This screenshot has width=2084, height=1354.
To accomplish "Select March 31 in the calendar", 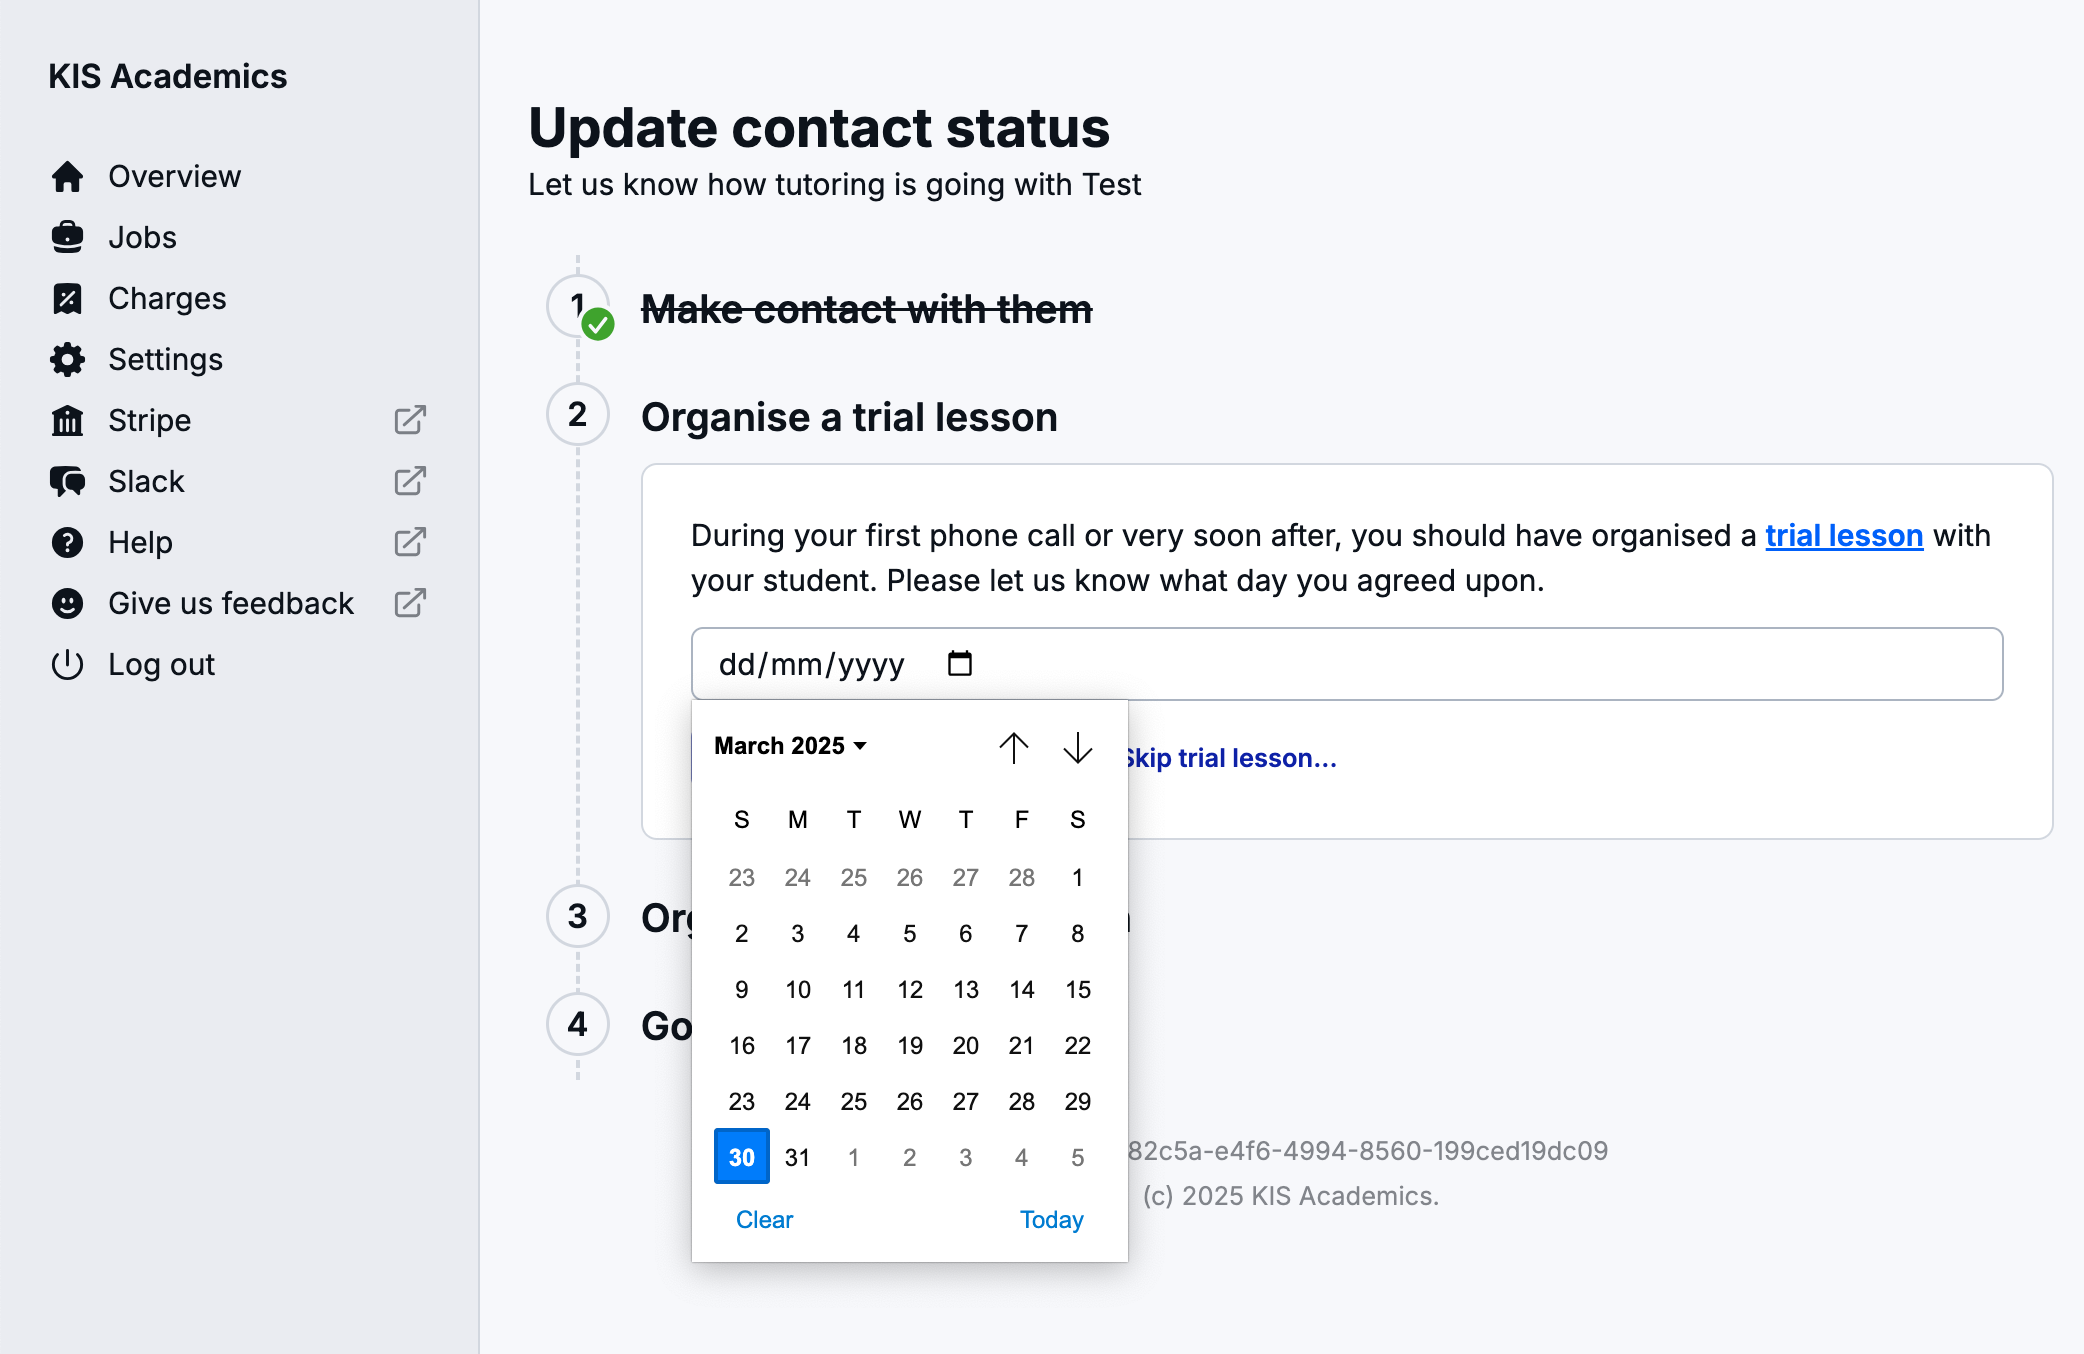I will [x=797, y=1157].
